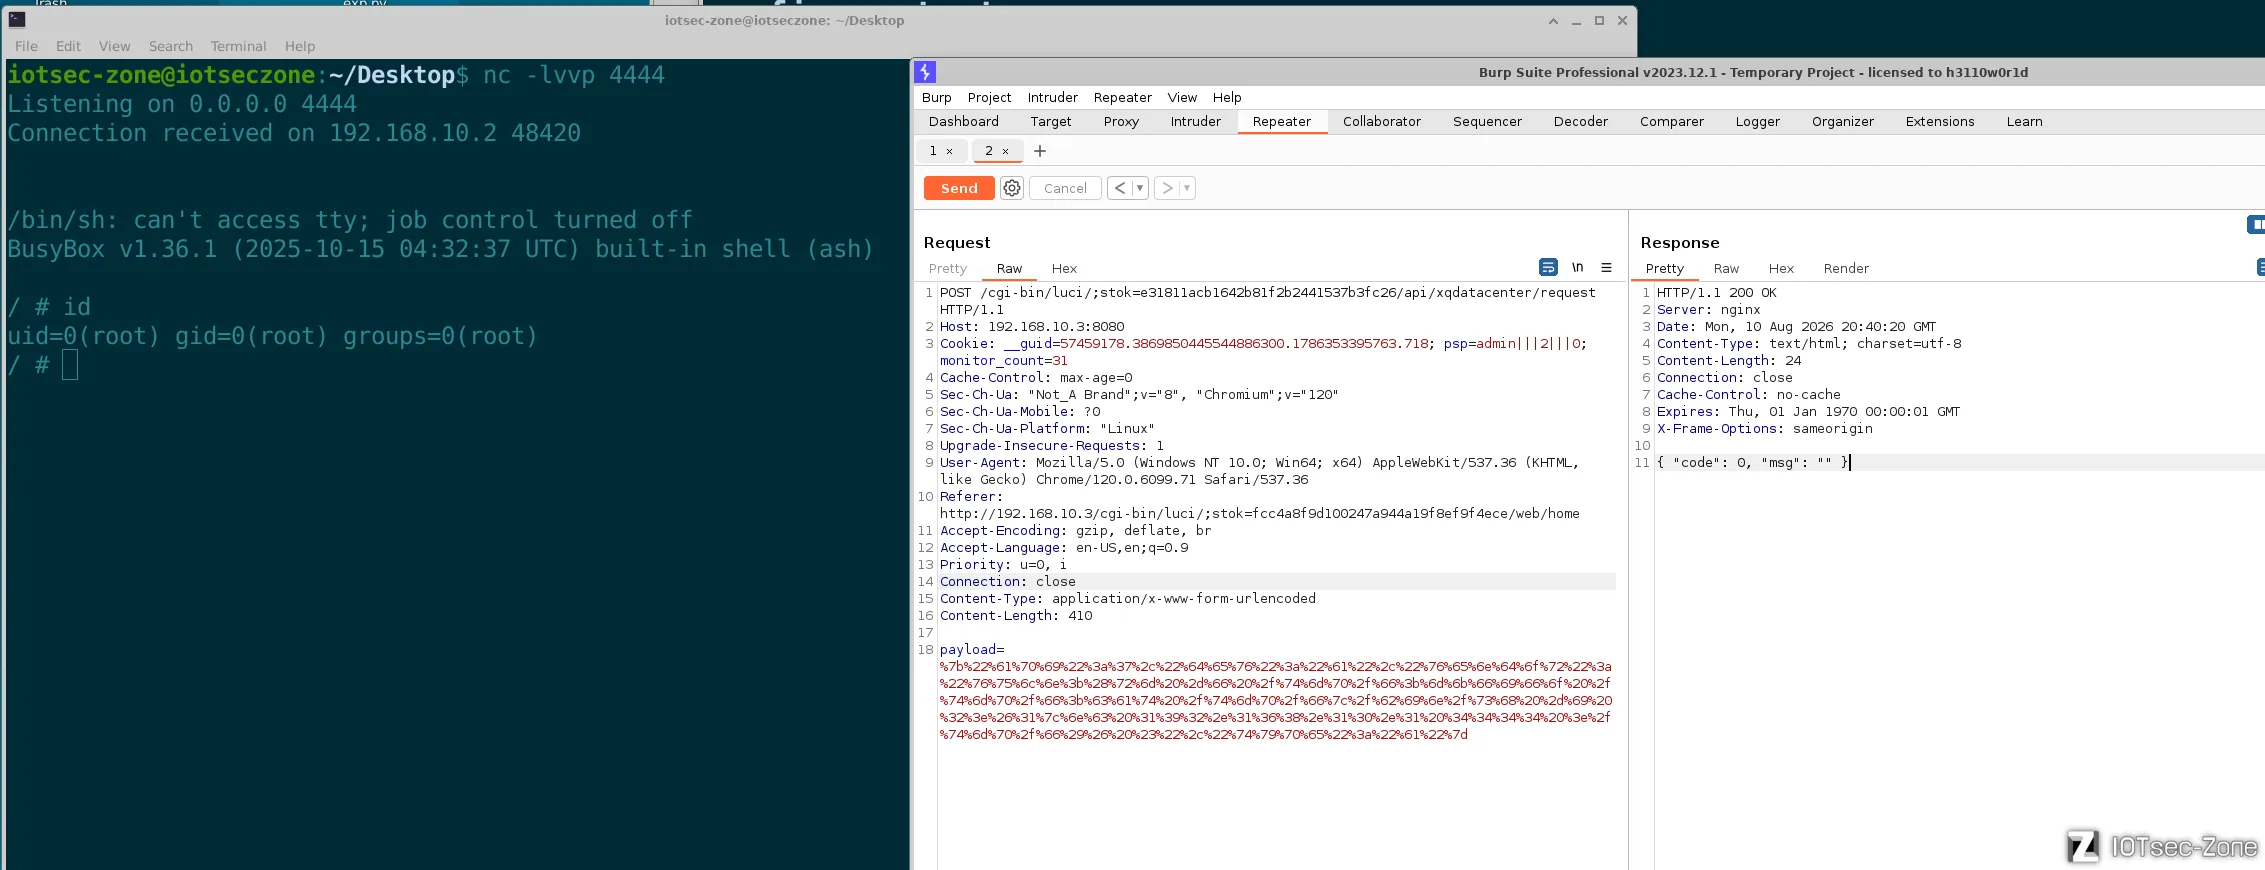Select the Response Hex view

[1781, 268]
